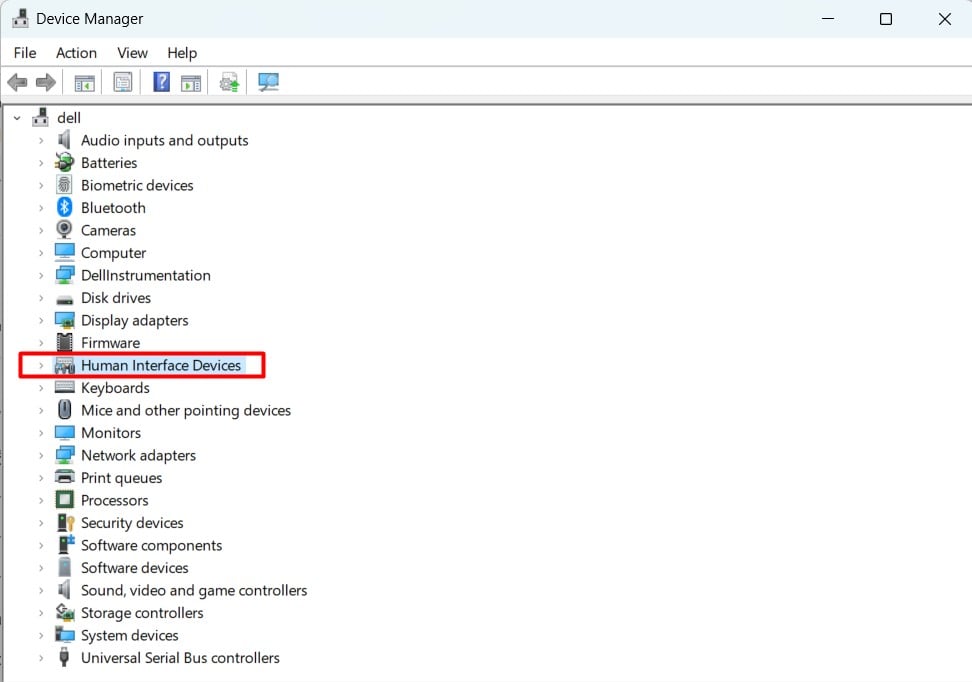Open the View menu
Viewport: 972px width, 682px height.
(x=133, y=53)
